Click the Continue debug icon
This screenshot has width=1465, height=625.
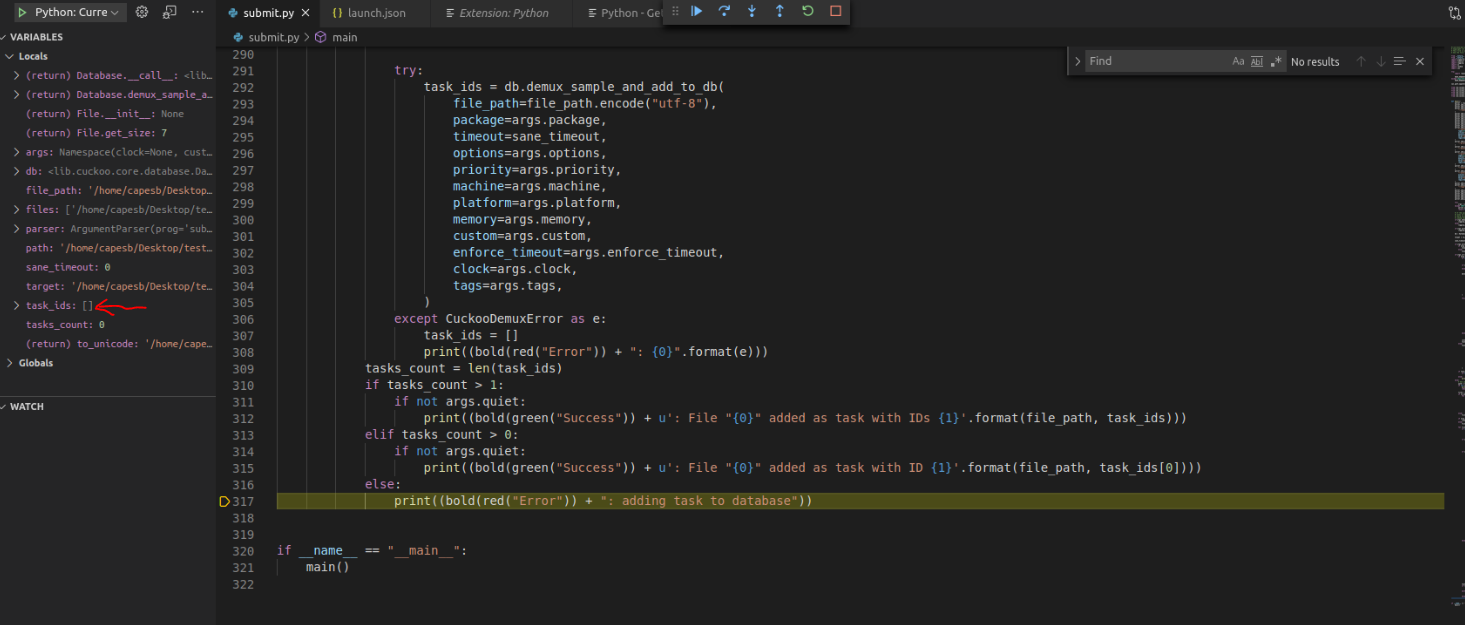(696, 11)
